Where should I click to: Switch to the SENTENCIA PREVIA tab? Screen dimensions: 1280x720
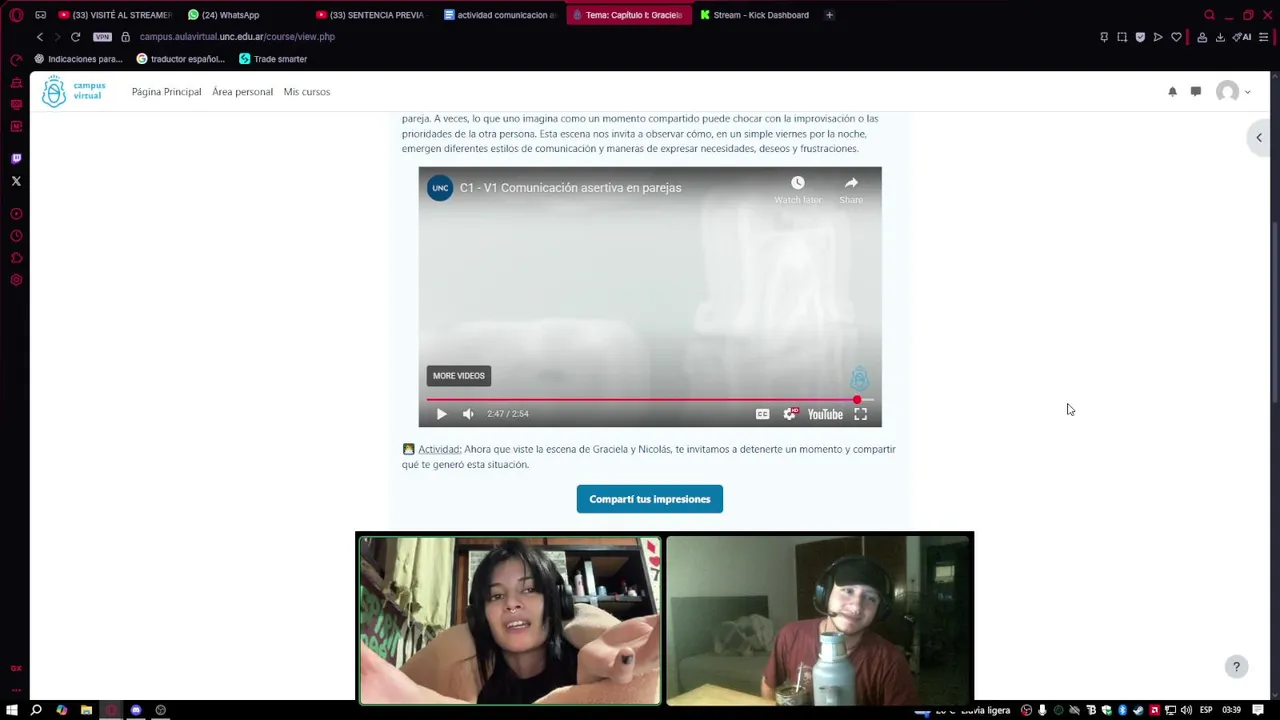tap(370, 15)
